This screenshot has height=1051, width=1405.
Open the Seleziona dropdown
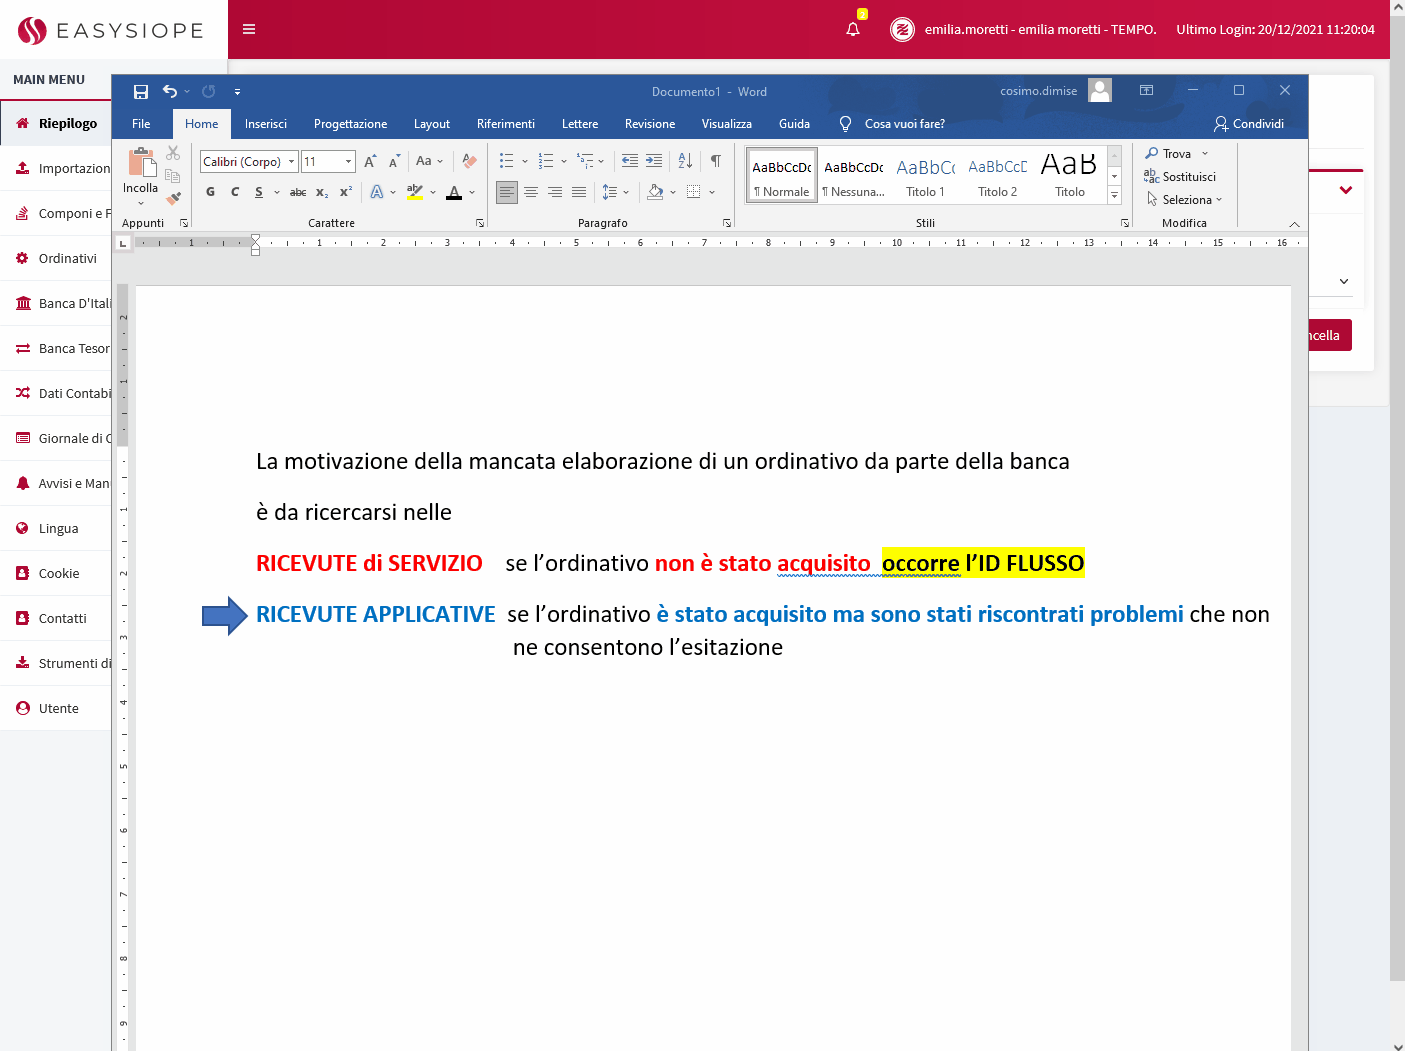1185,200
